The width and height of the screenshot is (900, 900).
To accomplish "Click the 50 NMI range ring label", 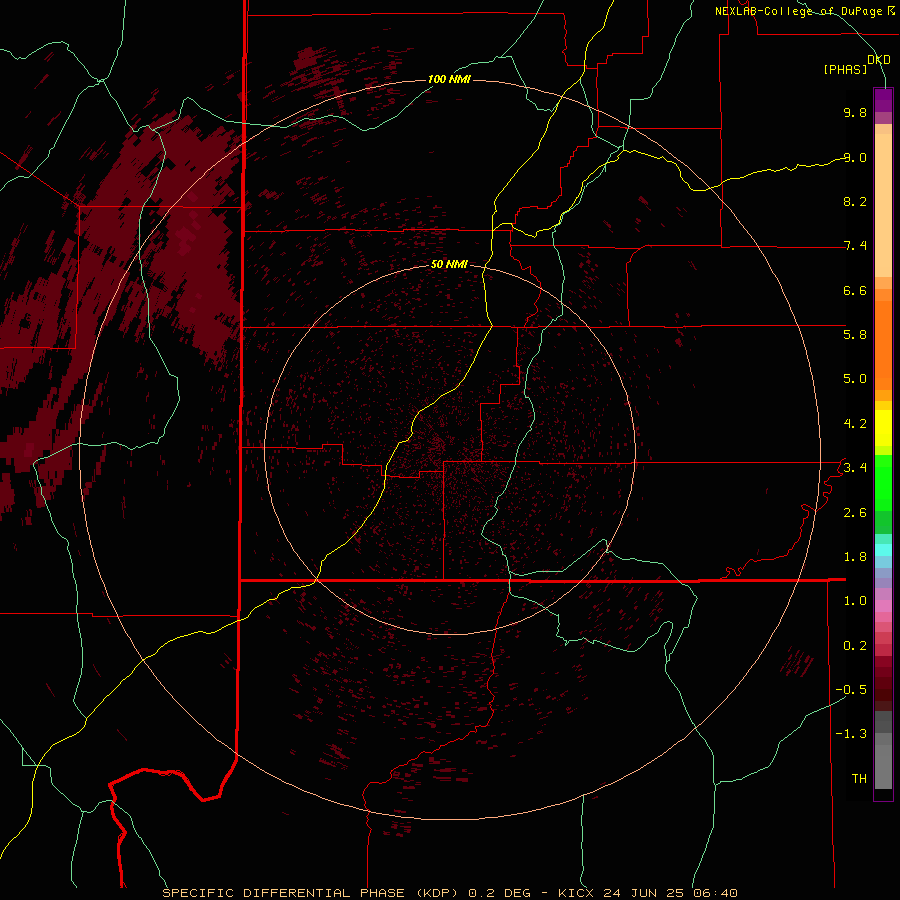I will click(449, 264).
